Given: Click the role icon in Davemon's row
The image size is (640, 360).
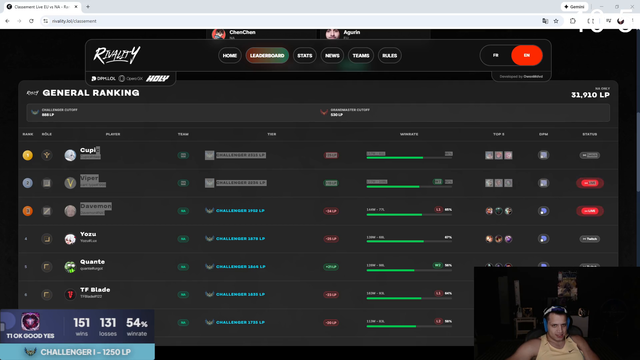Looking at the screenshot, I should coord(47,211).
